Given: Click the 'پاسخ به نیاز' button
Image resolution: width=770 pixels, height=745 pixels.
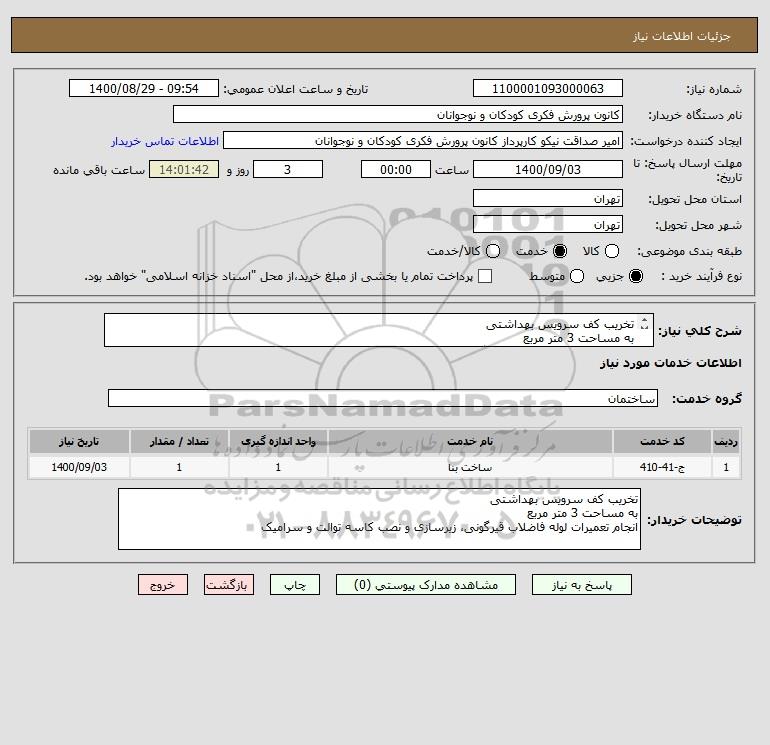Looking at the screenshot, I should coord(581,585).
